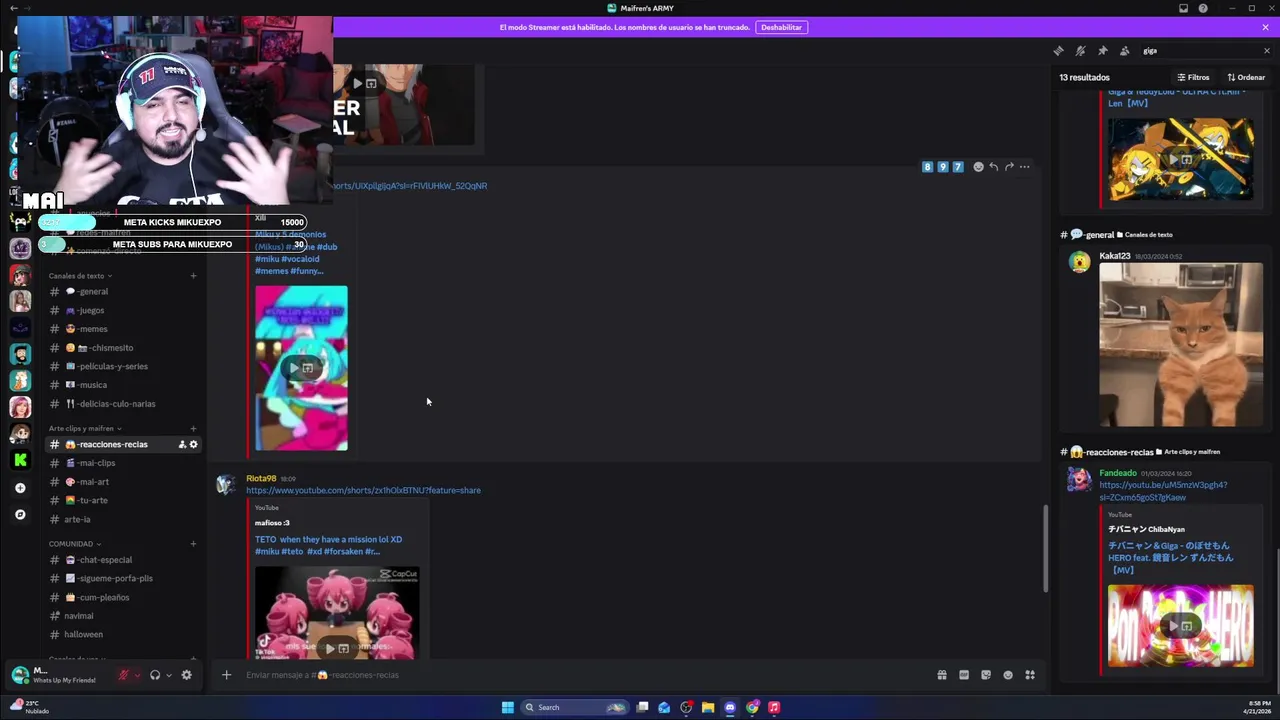Dismiss the purple streamer mode banner
The height and width of the screenshot is (720, 1280).
point(1265,27)
